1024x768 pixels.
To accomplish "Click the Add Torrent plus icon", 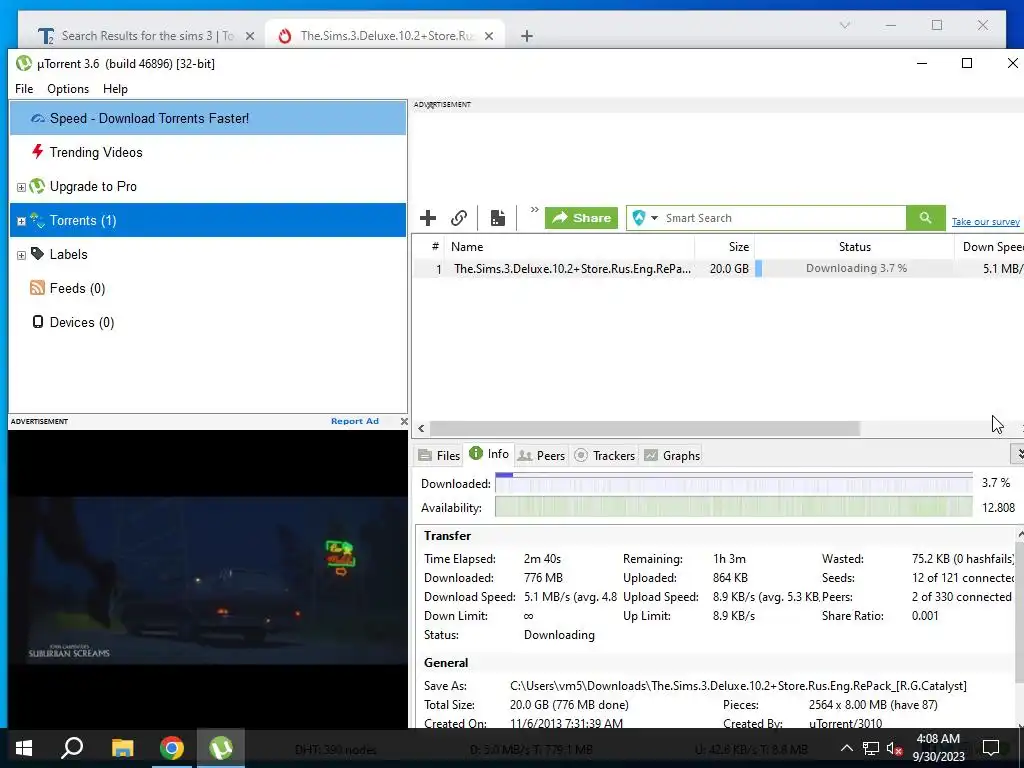I will (428, 218).
